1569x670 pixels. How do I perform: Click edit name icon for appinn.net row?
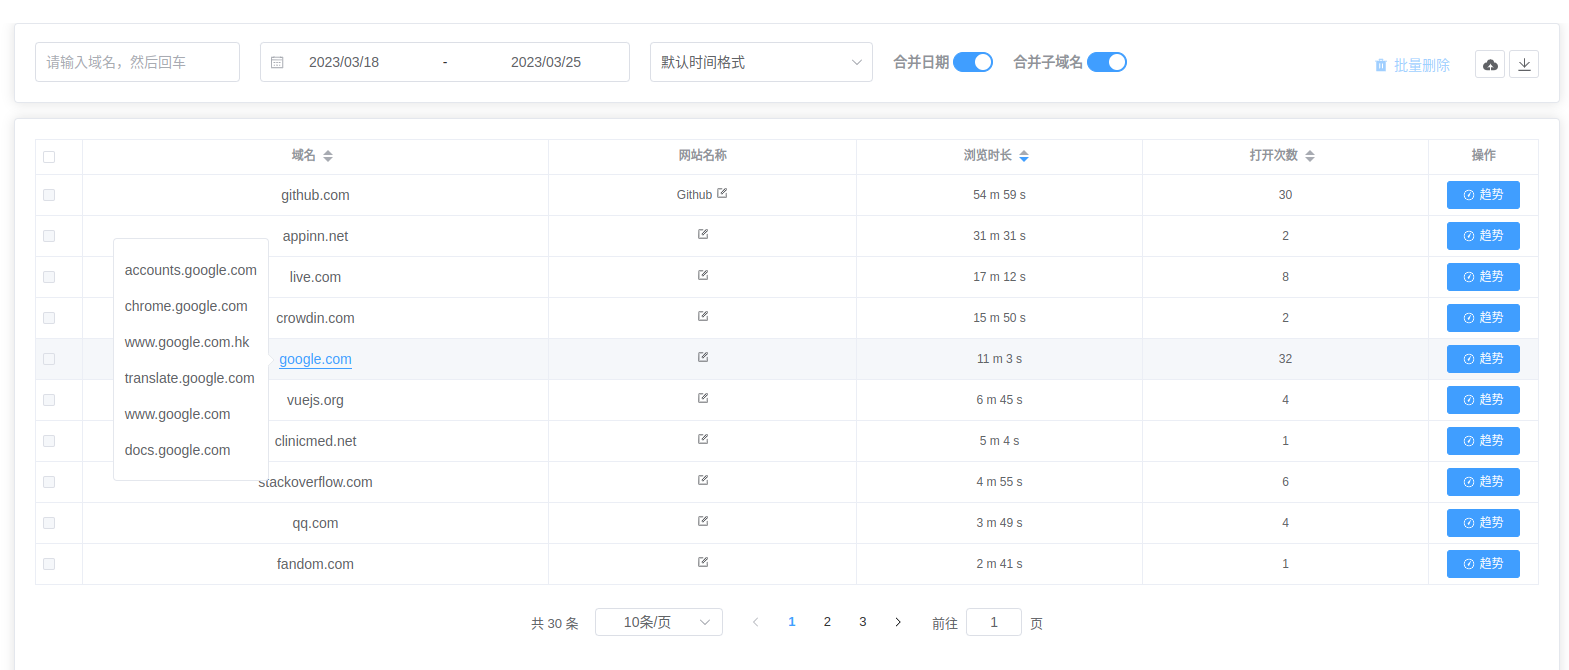[x=703, y=235]
